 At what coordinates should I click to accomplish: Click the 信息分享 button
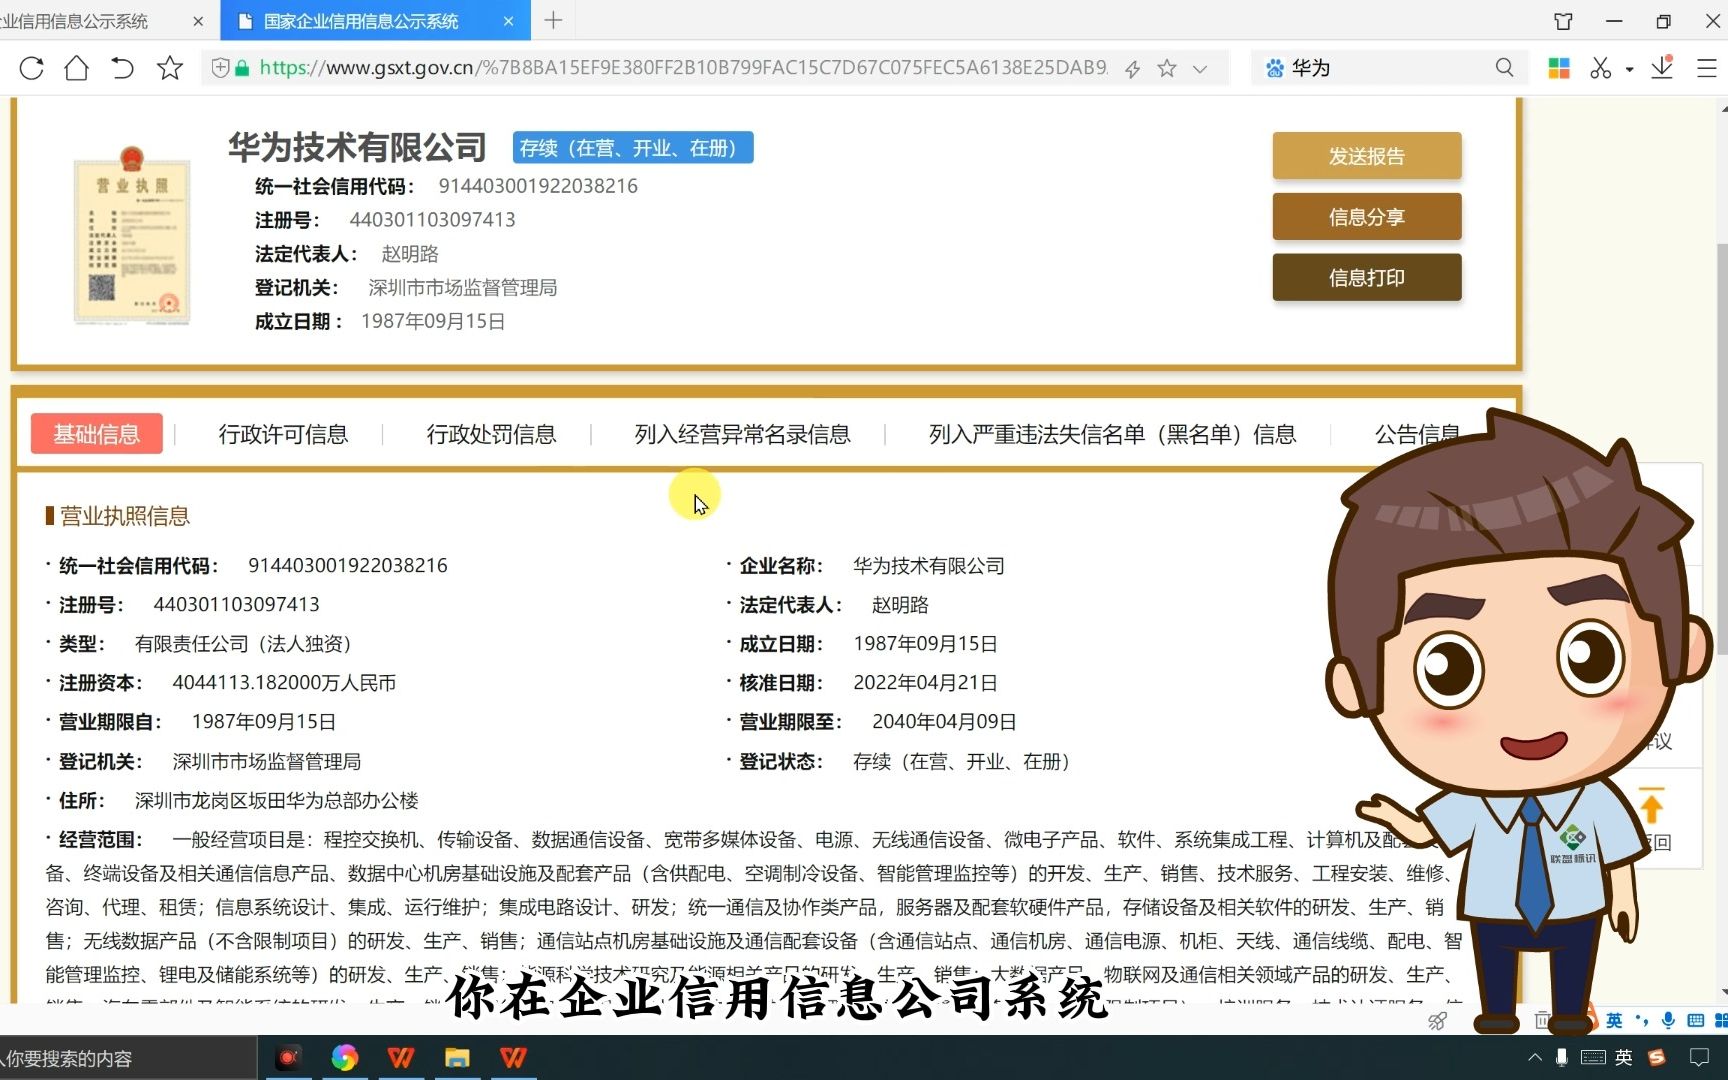[1366, 217]
